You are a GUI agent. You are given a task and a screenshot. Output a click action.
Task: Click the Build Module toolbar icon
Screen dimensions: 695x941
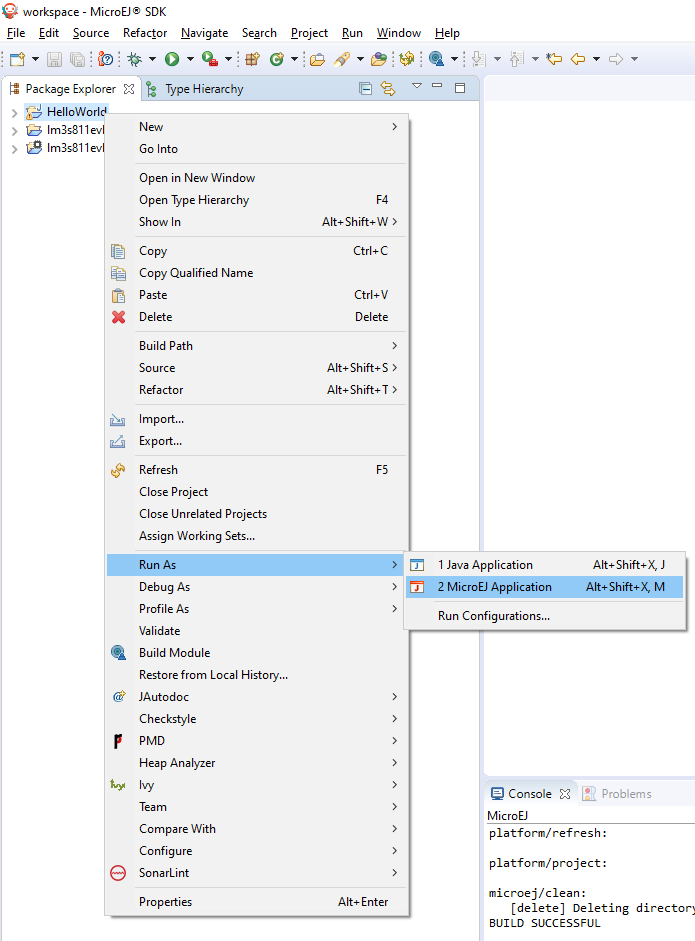[436, 59]
